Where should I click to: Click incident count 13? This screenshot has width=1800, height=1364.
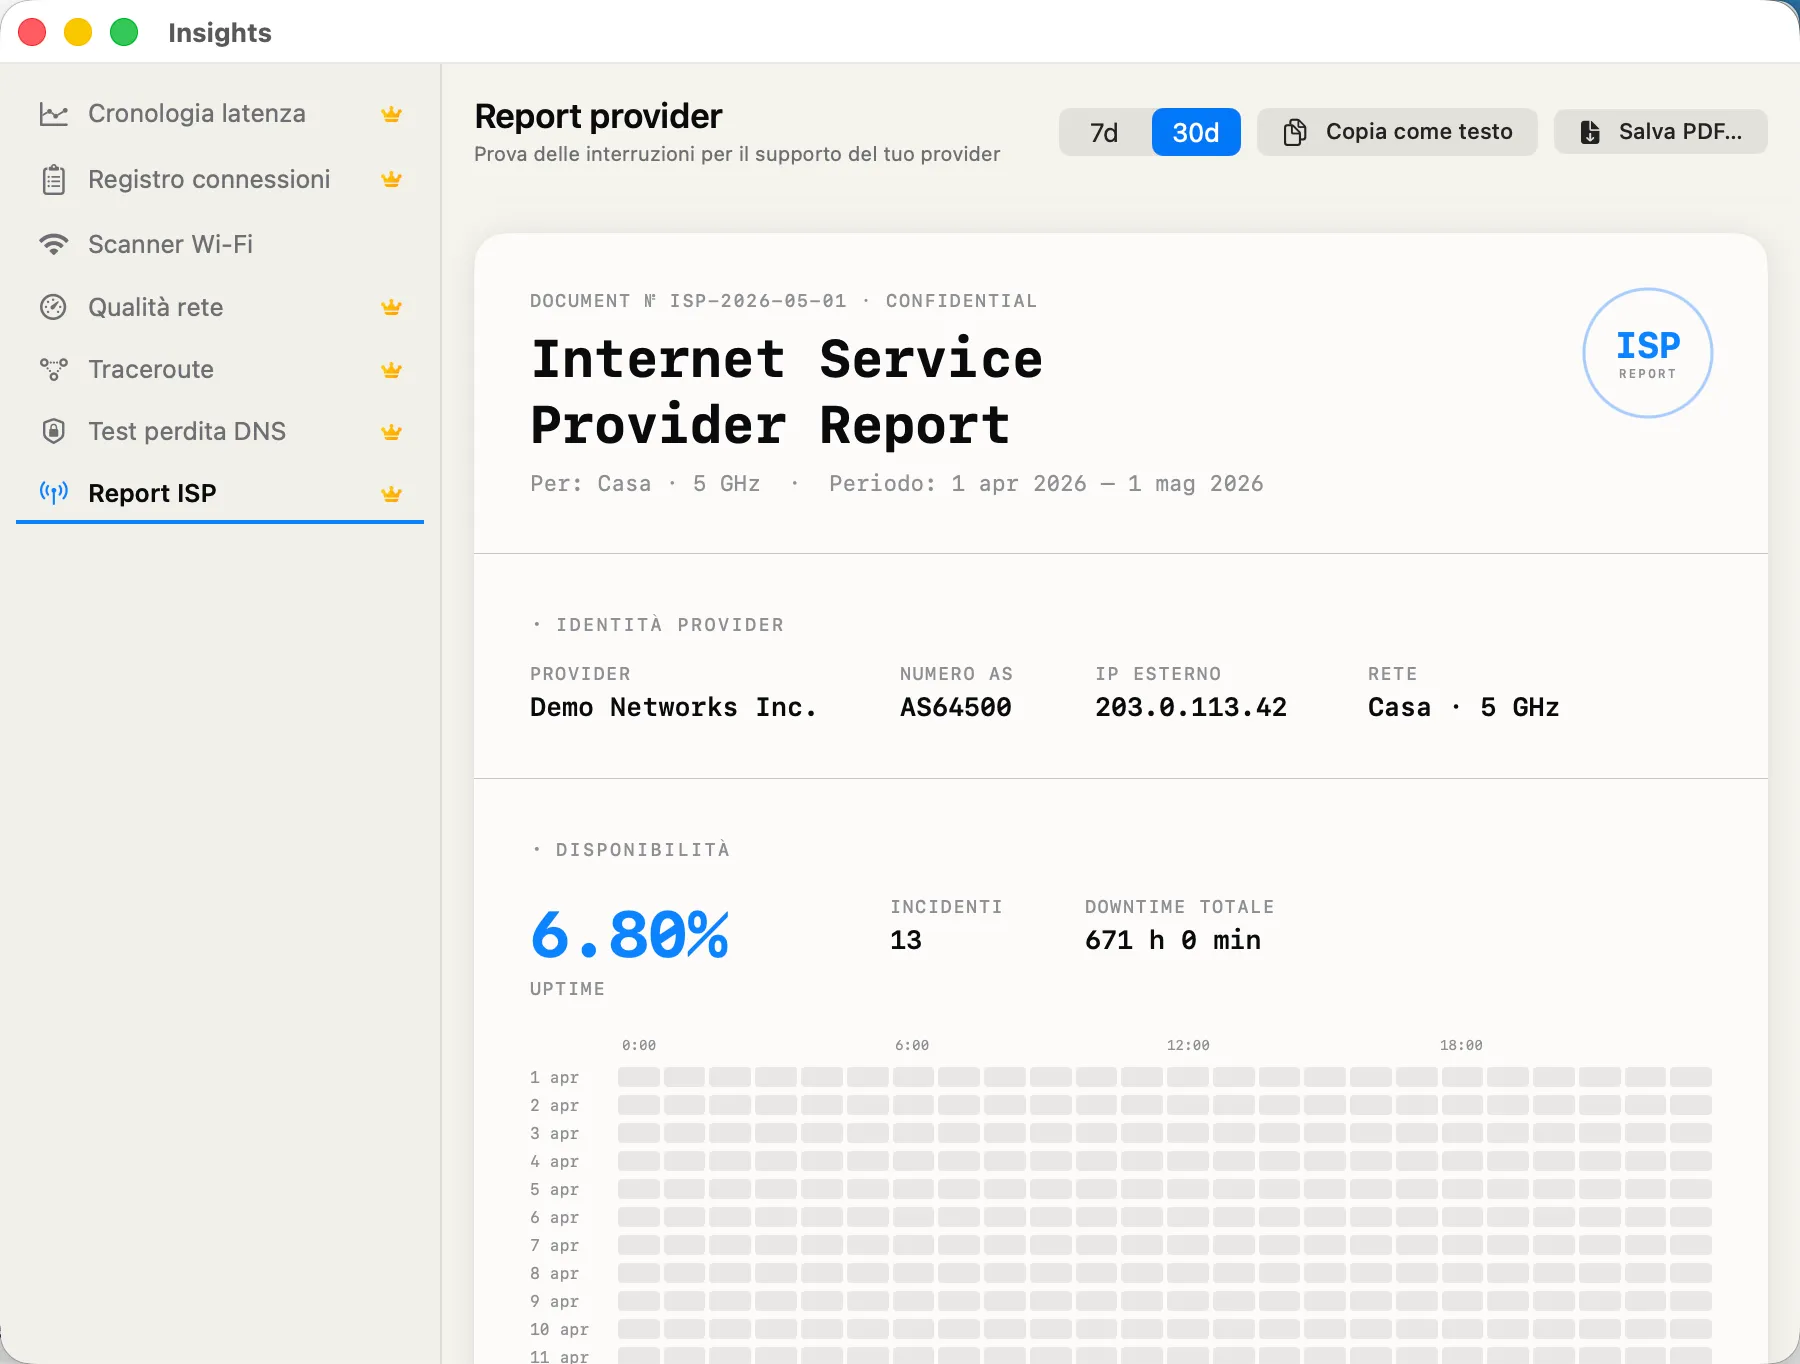click(x=906, y=940)
